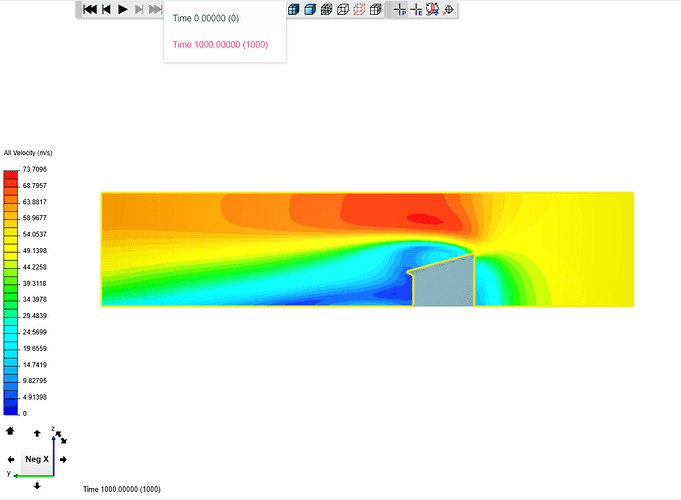Click legend value 24.5699
681x500 pixels.
[35, 332]
